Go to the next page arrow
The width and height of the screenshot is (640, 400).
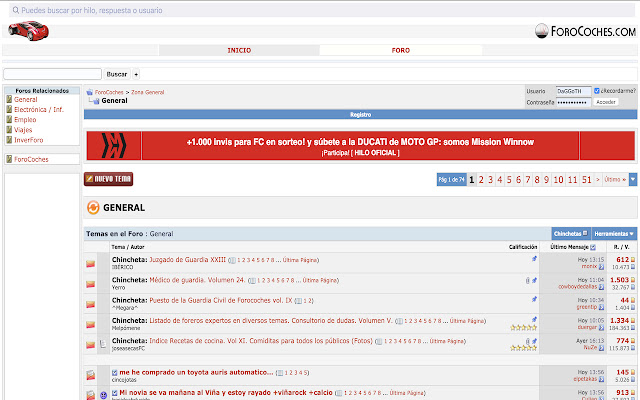(598, 180)
